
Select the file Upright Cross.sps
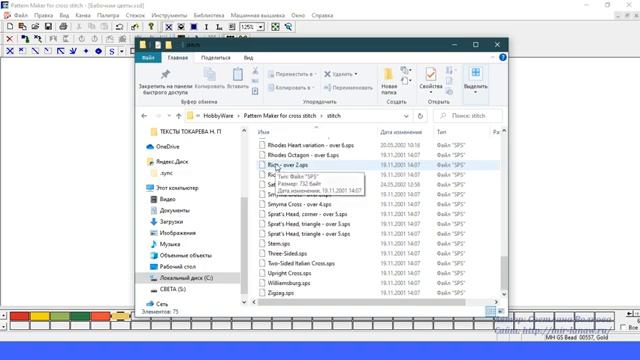pyautogui.click(x=289, y=273)
